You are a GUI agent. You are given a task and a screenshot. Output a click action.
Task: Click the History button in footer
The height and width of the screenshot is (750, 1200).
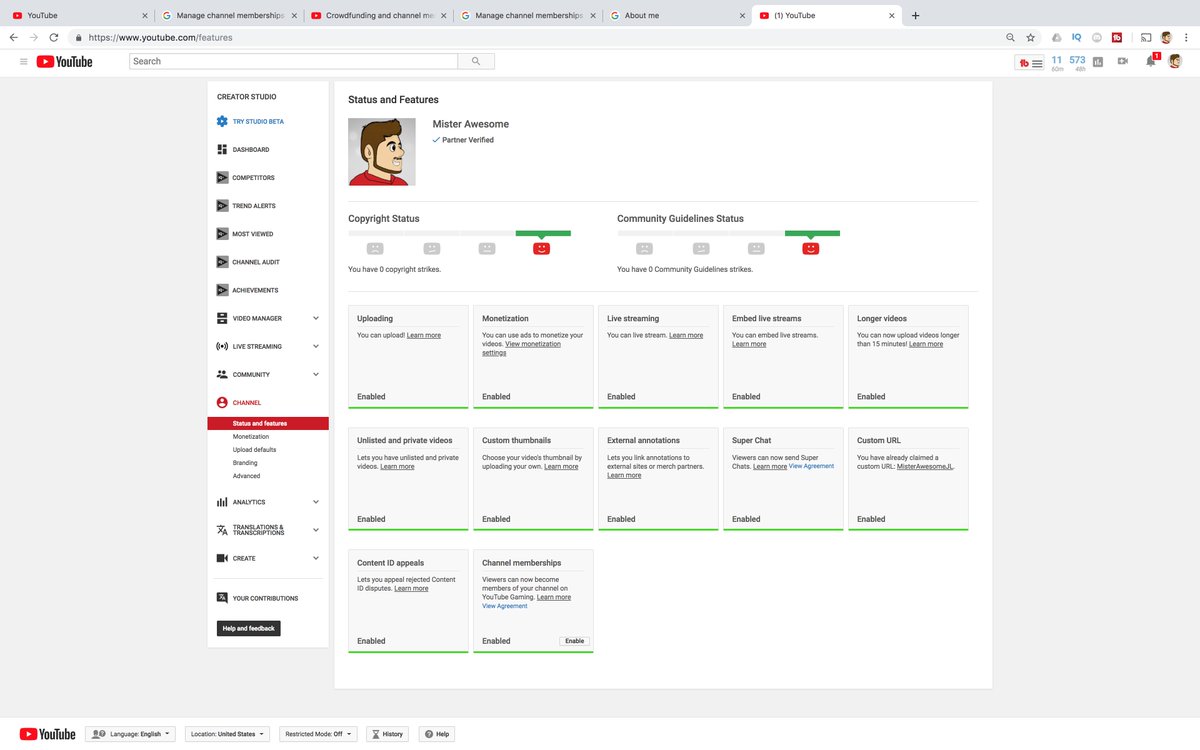388,734
